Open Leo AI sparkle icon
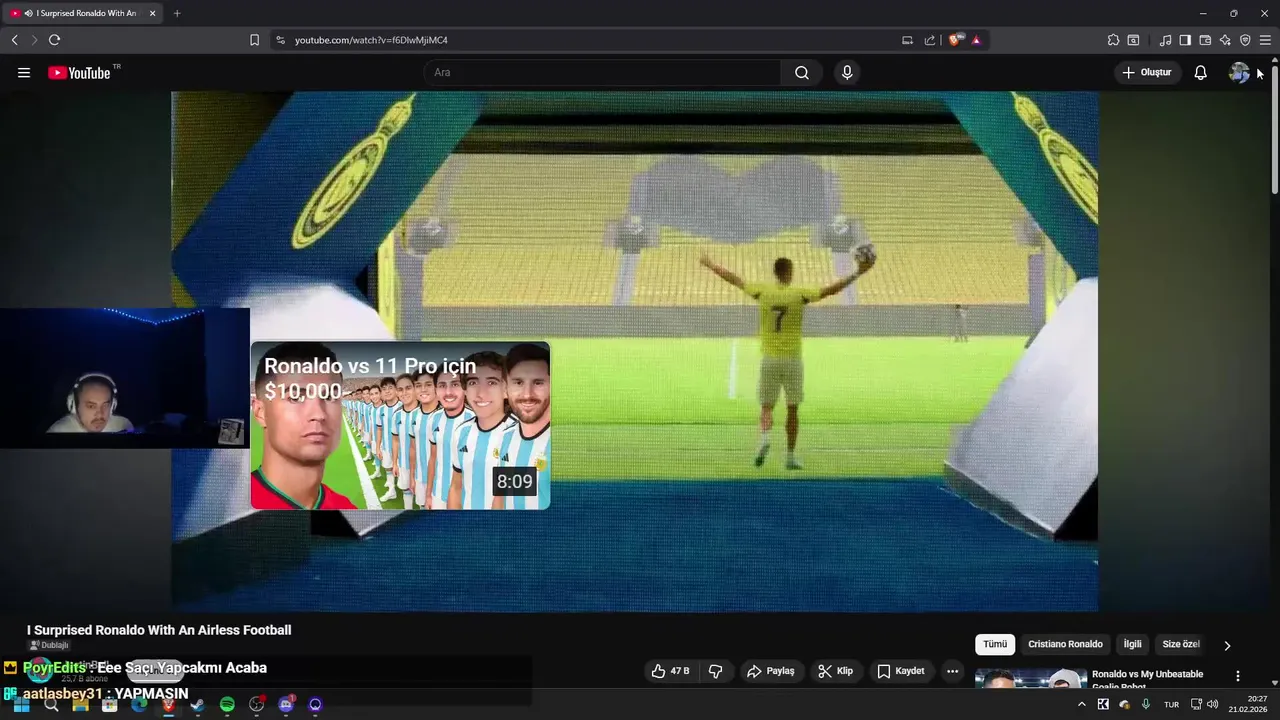Screen dimensions: 1280x720 click(x=1225, y=40)
